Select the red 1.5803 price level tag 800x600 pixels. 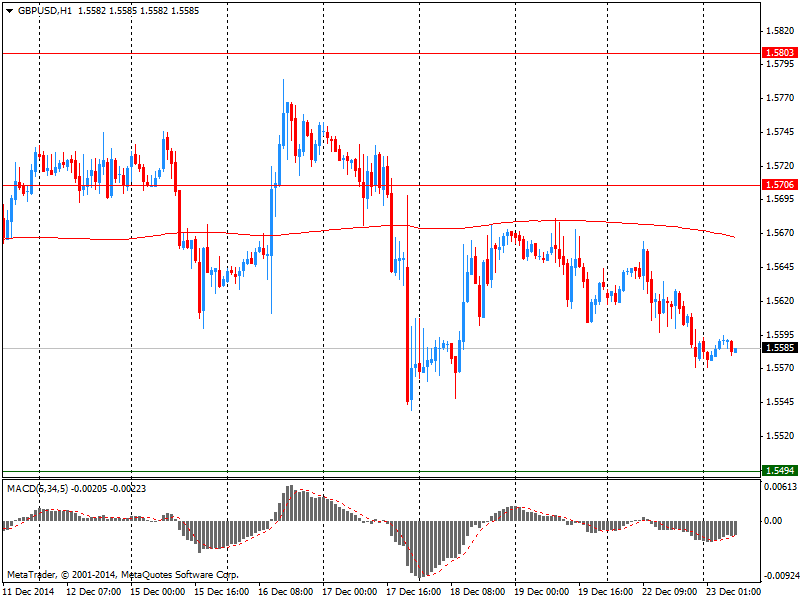click(x=780, y=53)
